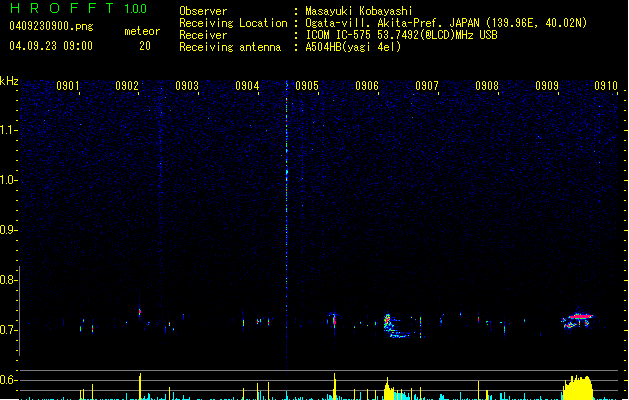Click the red echo spot at 0902
Screen dimensions: 629x400
tap(140, 311)
